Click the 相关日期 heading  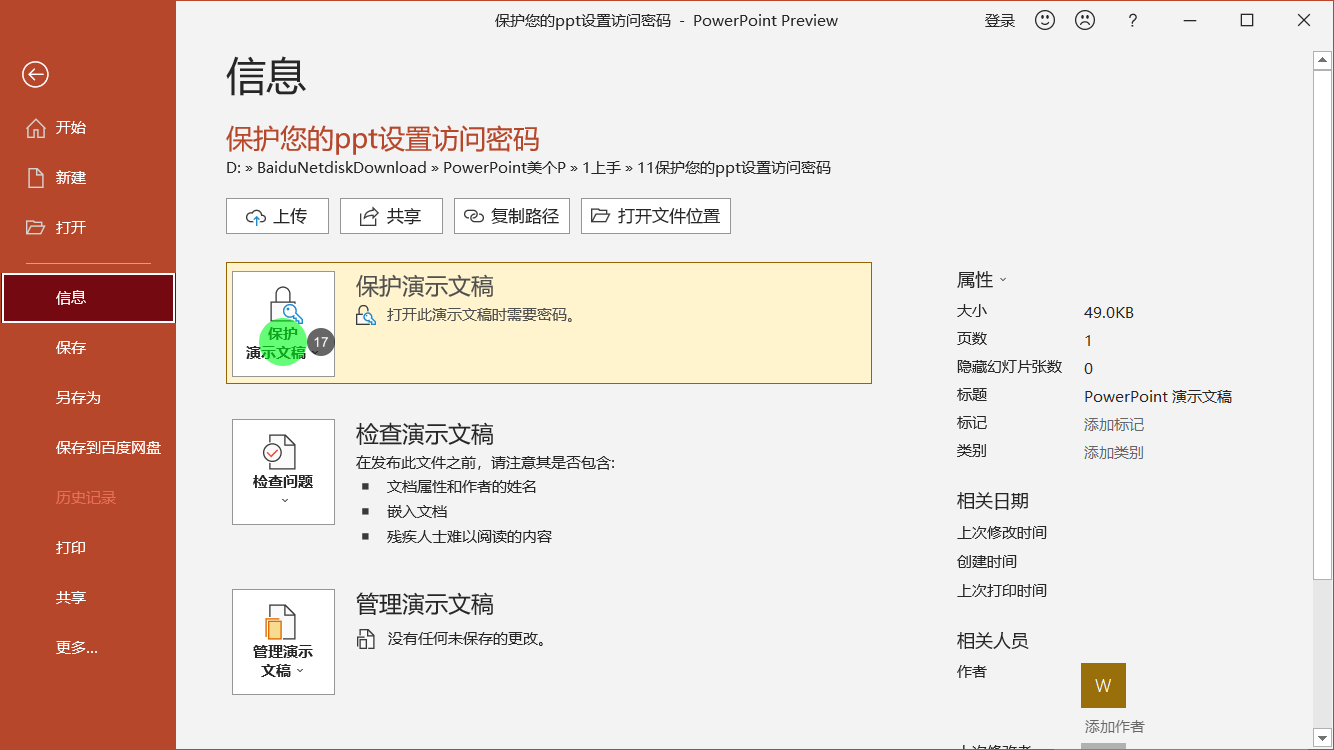(x=993, y=501)
